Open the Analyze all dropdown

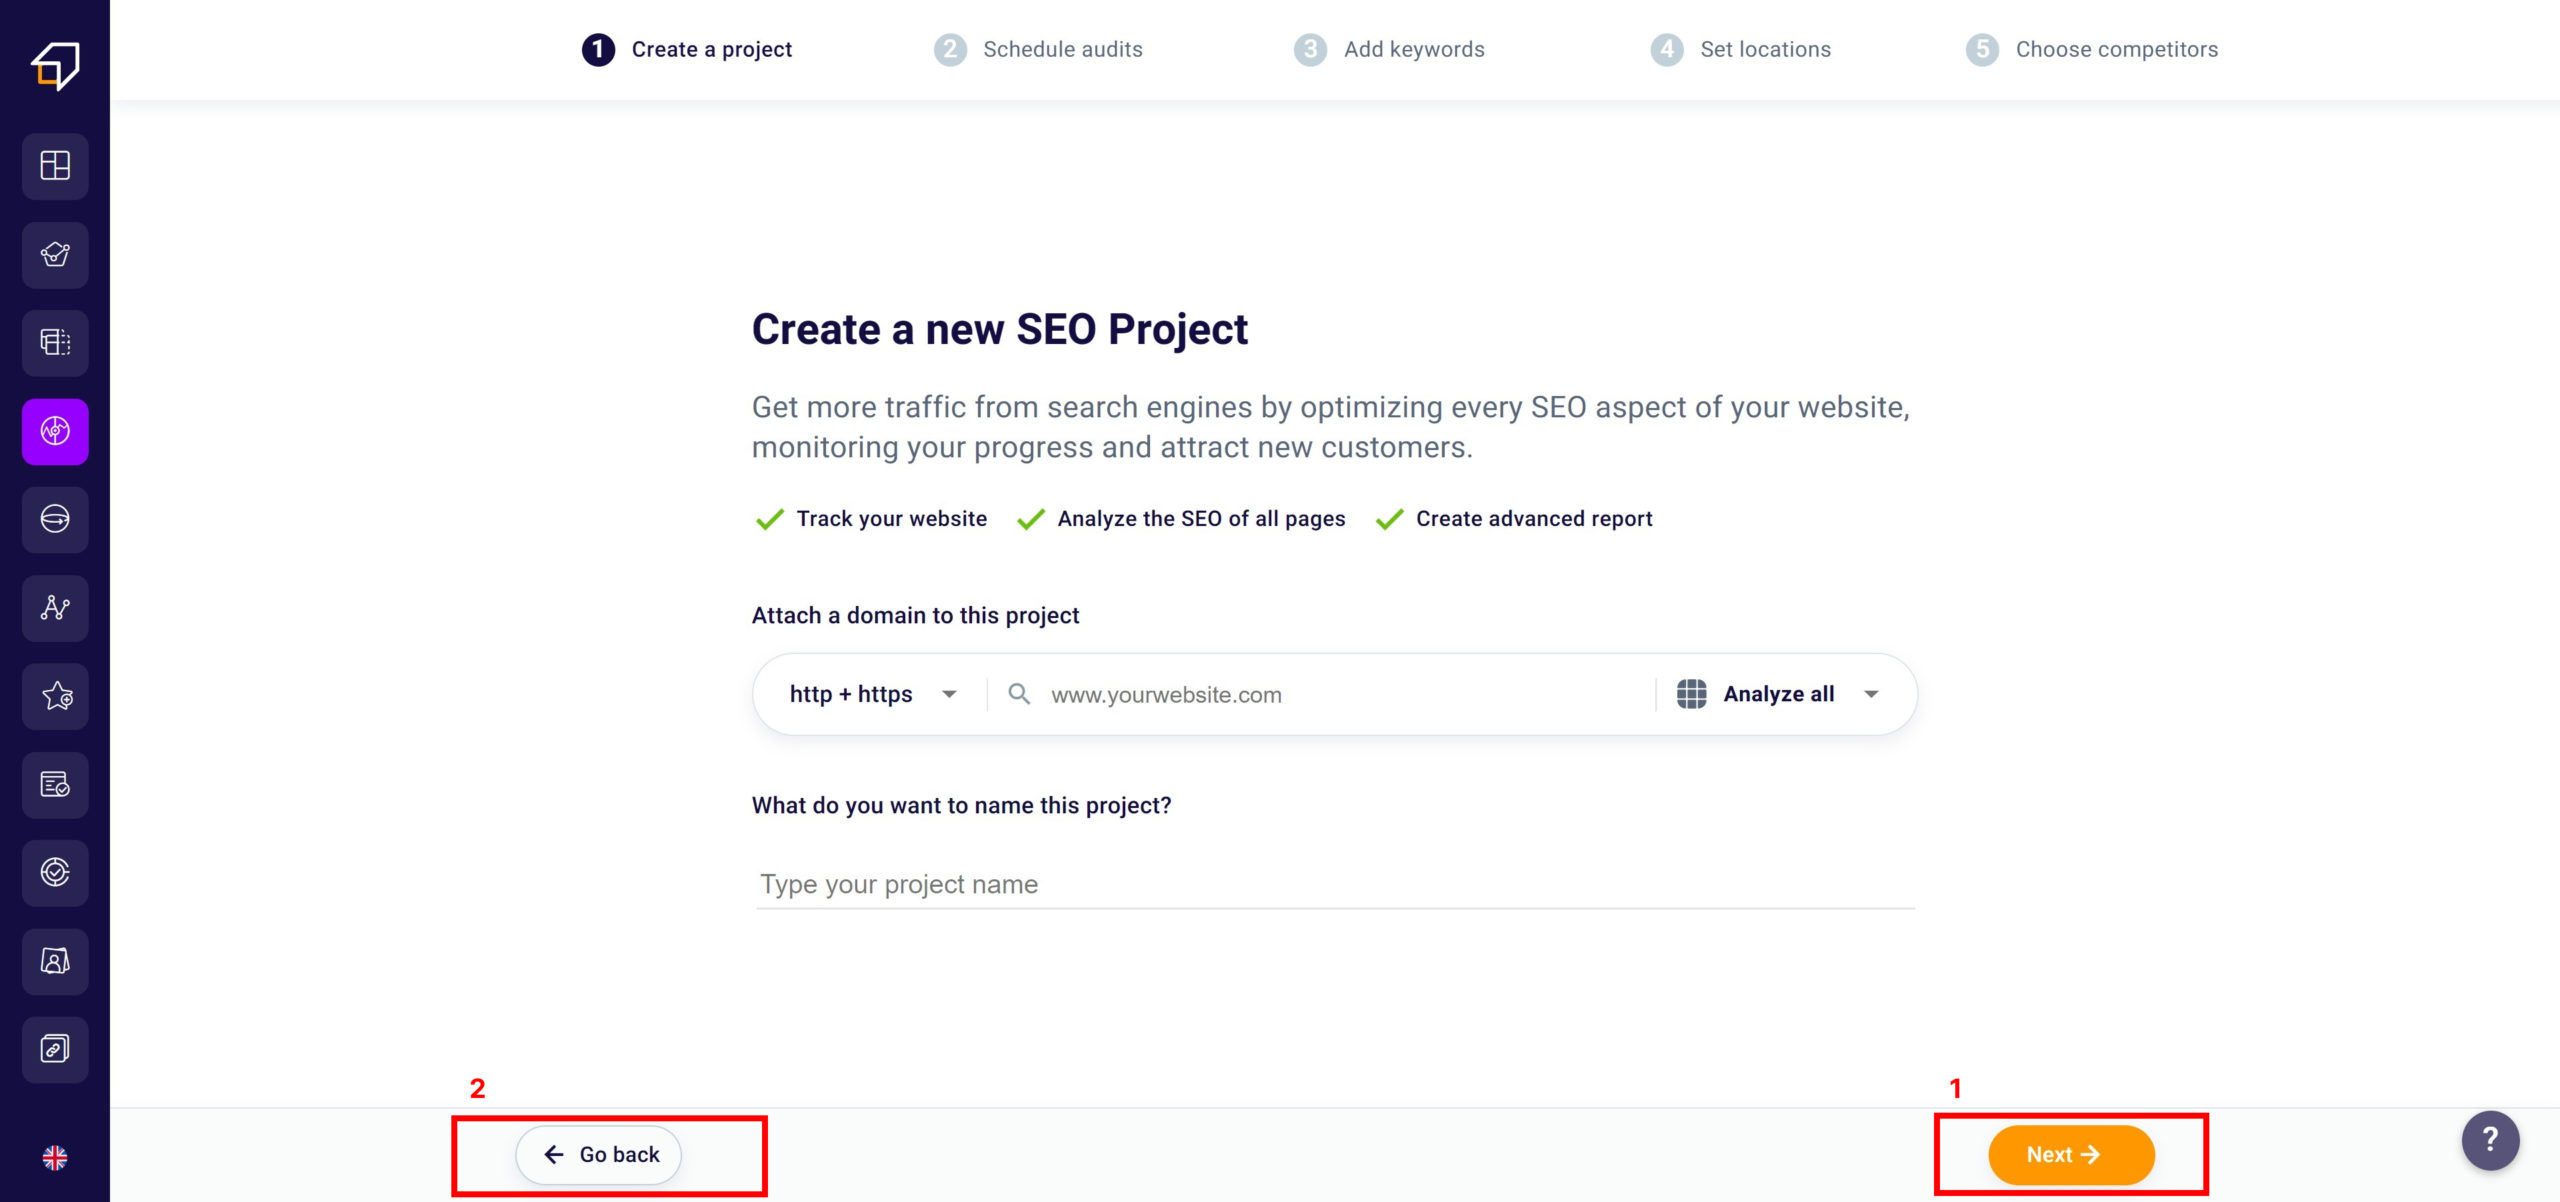[x=1778, y=694]
